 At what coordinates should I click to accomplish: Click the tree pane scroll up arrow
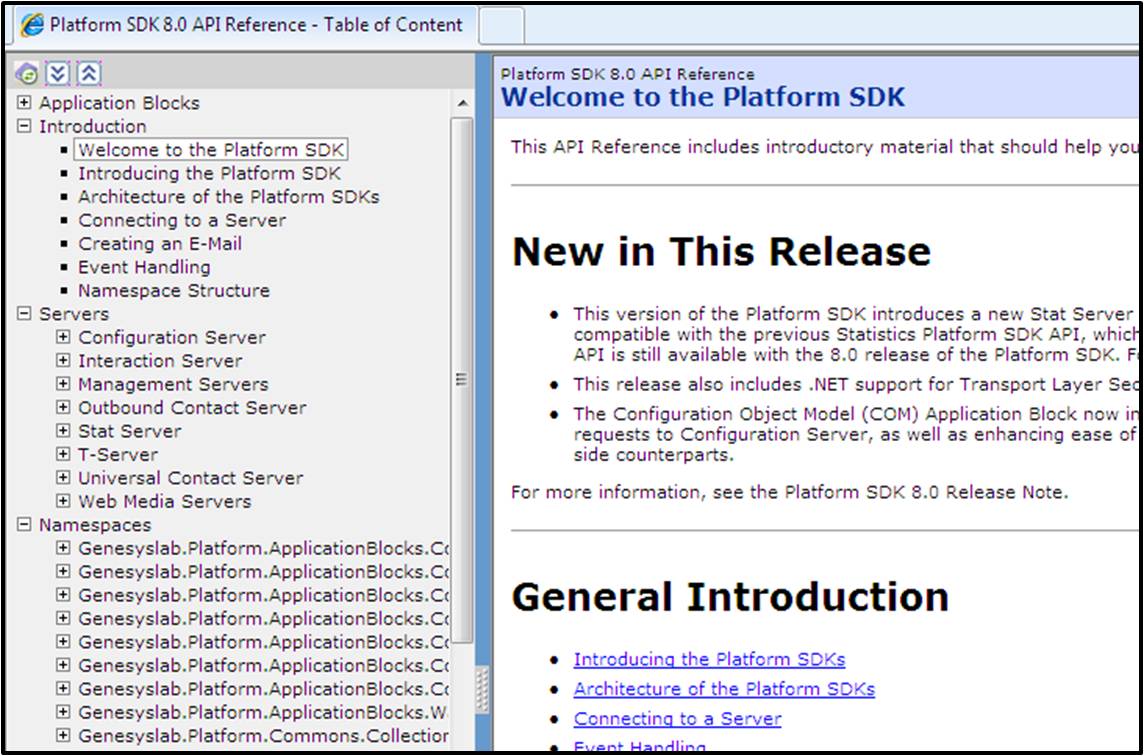tap(462, 104)
